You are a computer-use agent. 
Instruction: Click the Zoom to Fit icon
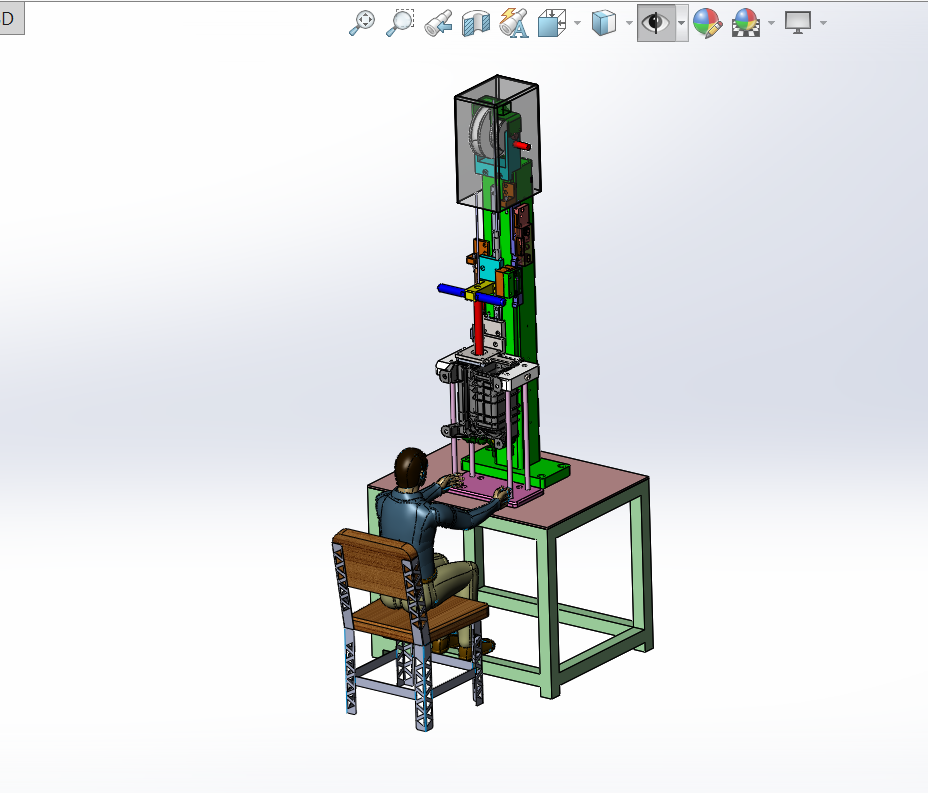(x=362, y=23)
